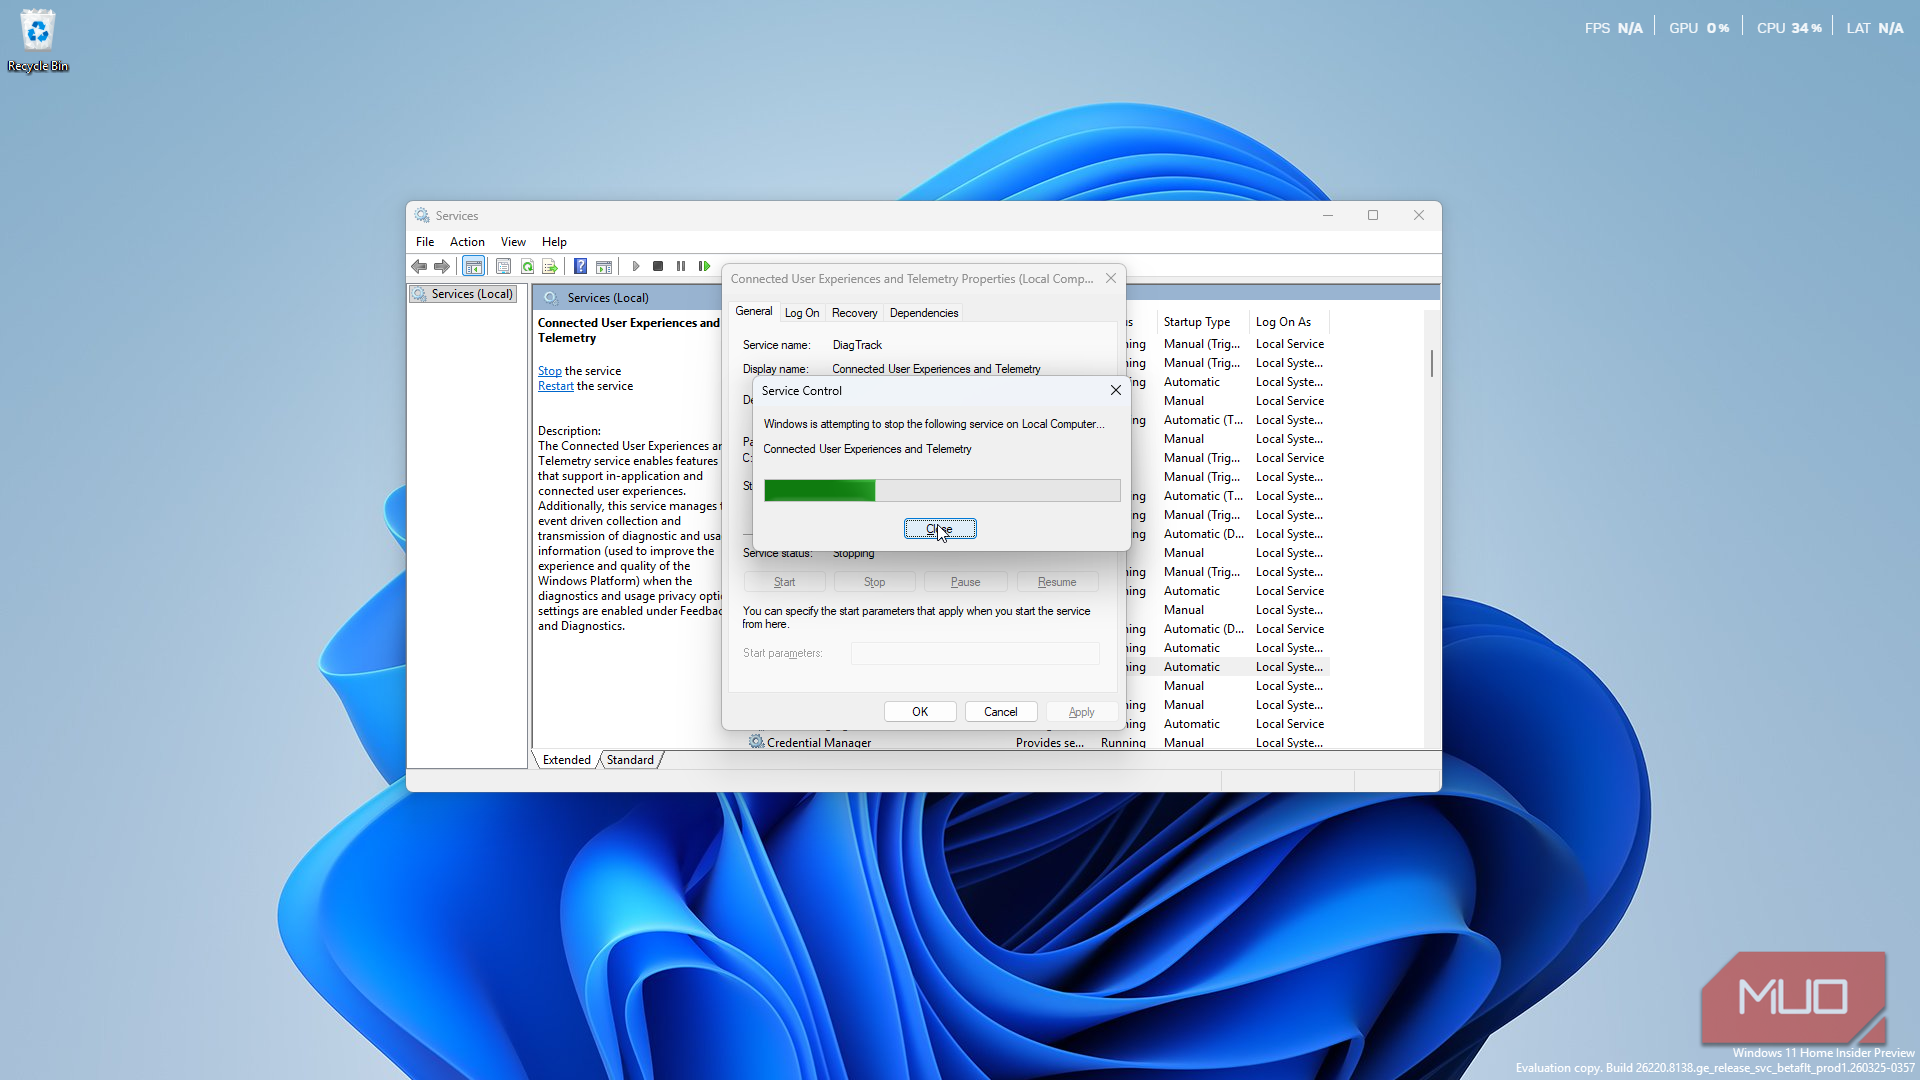Viewport: 1920px width, 1080px height.
Task: Select the Credential Manager service row name
Action: click(819, 743)
